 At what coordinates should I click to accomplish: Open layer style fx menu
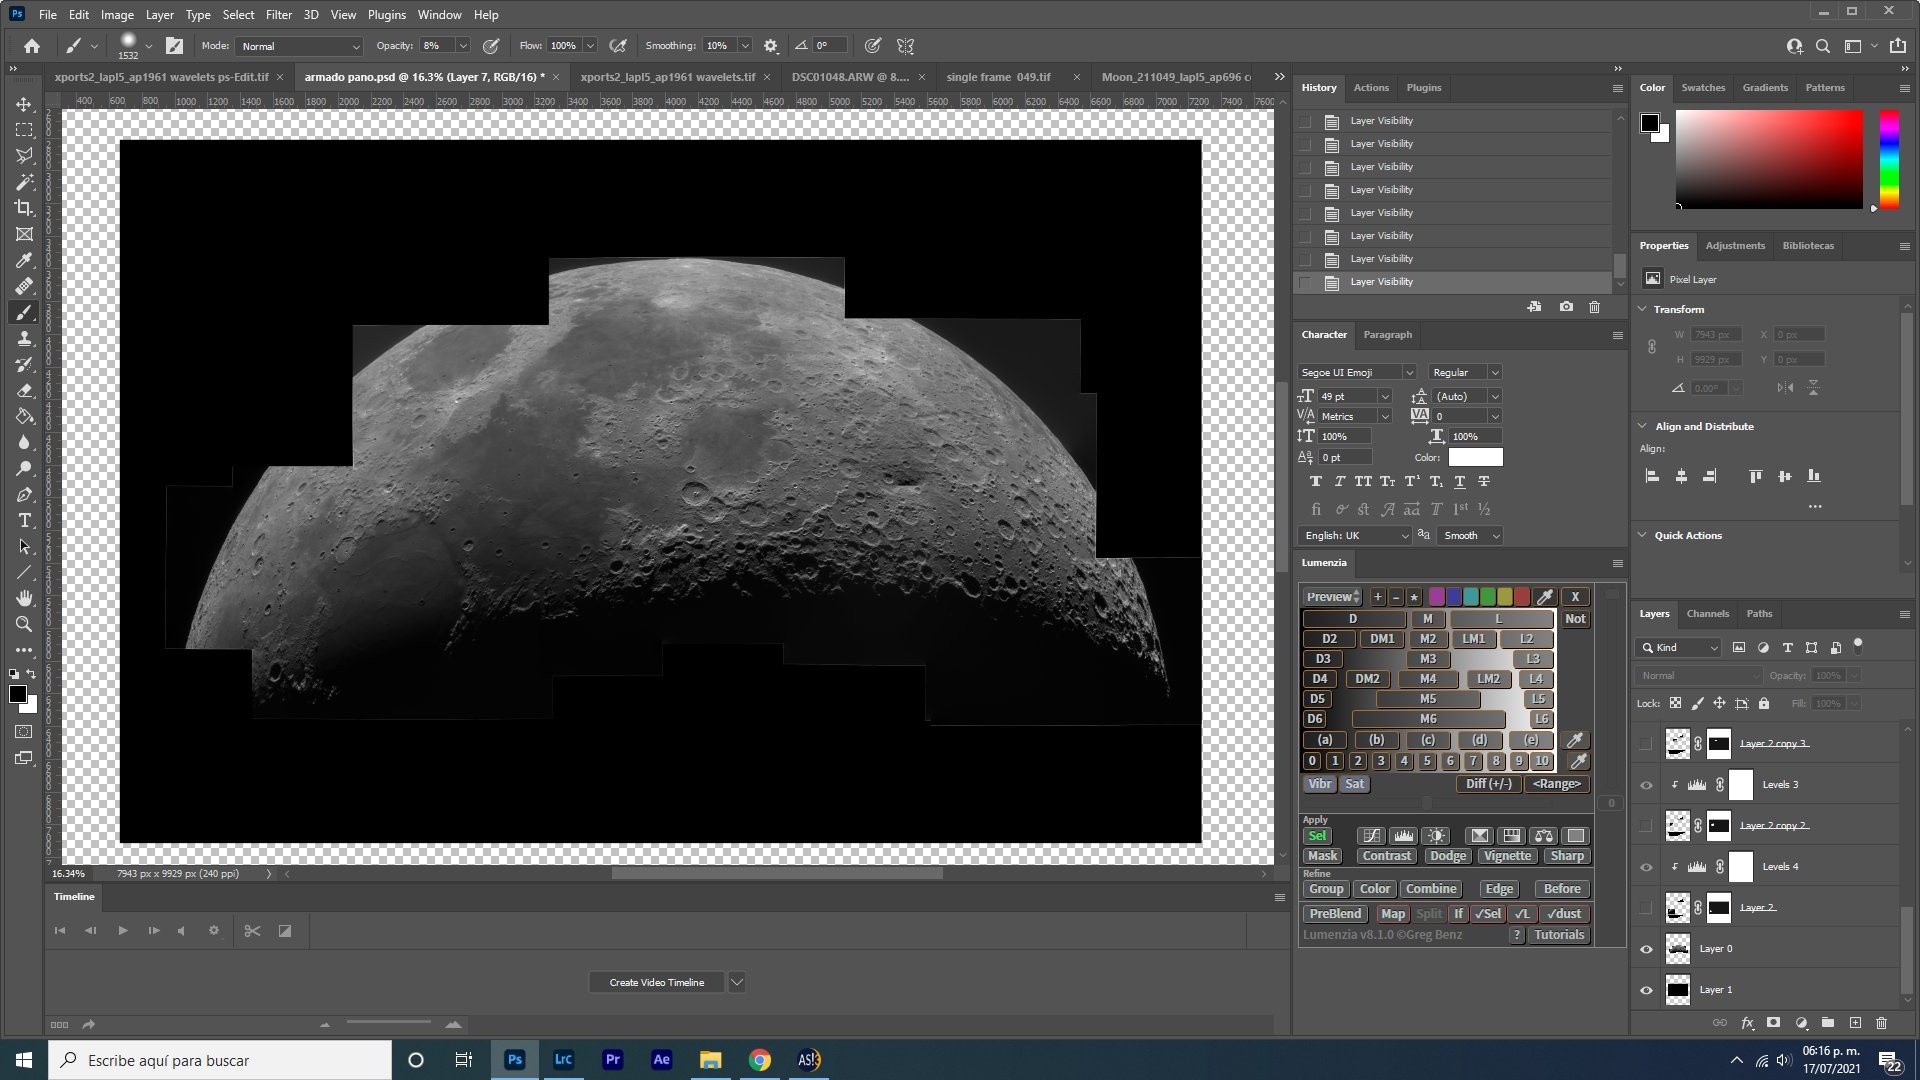click(x=1747, y=1023)
